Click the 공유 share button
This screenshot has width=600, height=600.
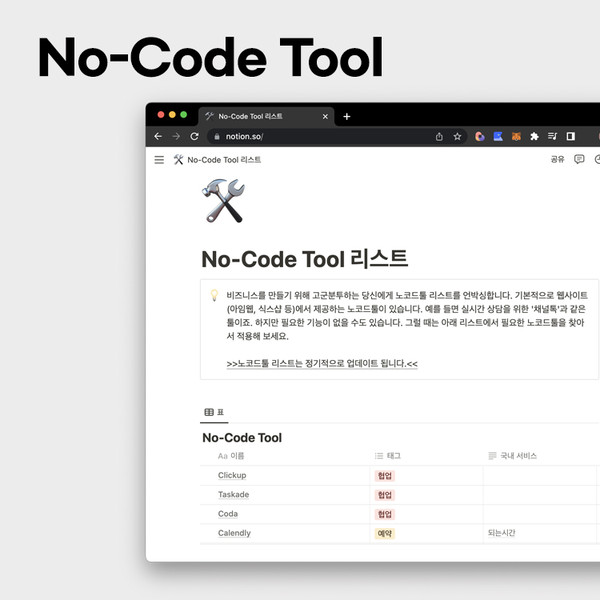click(557, 159)
